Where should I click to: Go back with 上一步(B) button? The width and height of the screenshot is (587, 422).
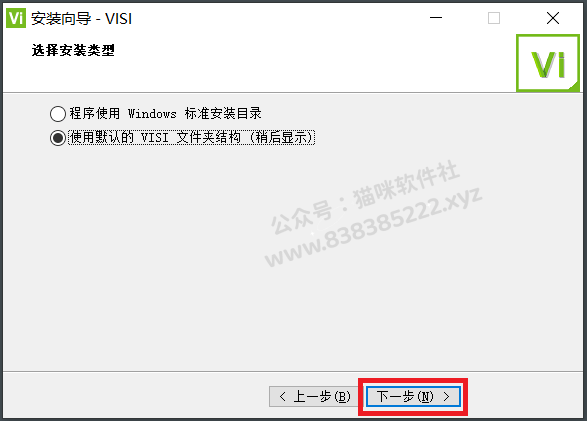(x=314, y=396)
